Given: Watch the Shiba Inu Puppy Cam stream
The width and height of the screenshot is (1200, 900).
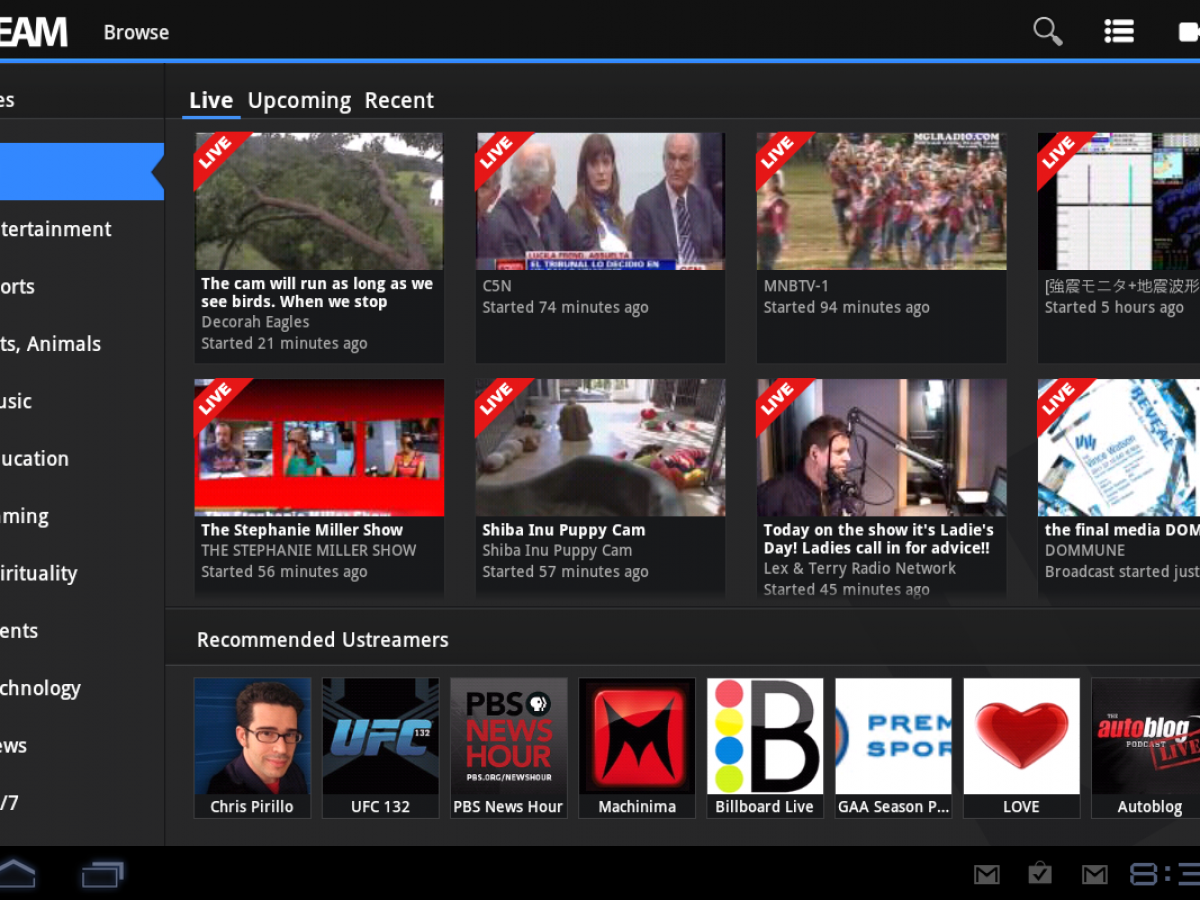Looking at the screenshot, I should [x=600, y=447].
